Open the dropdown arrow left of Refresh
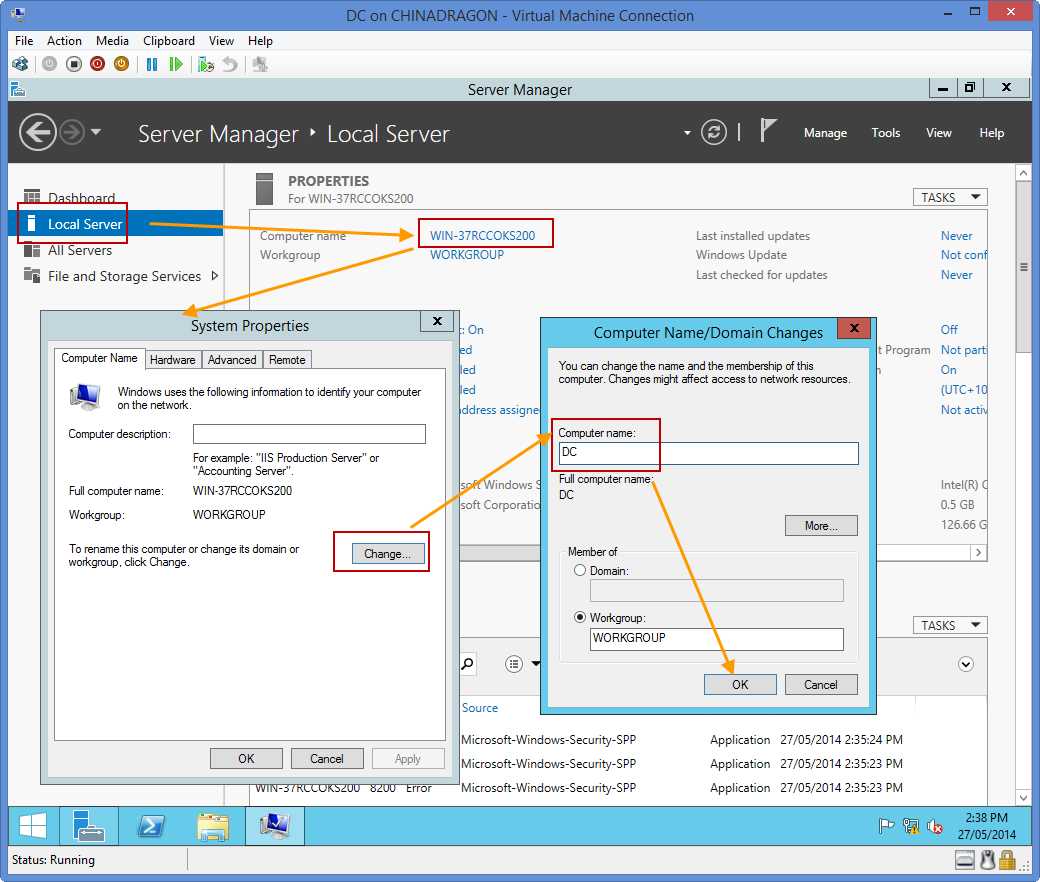 687,133
